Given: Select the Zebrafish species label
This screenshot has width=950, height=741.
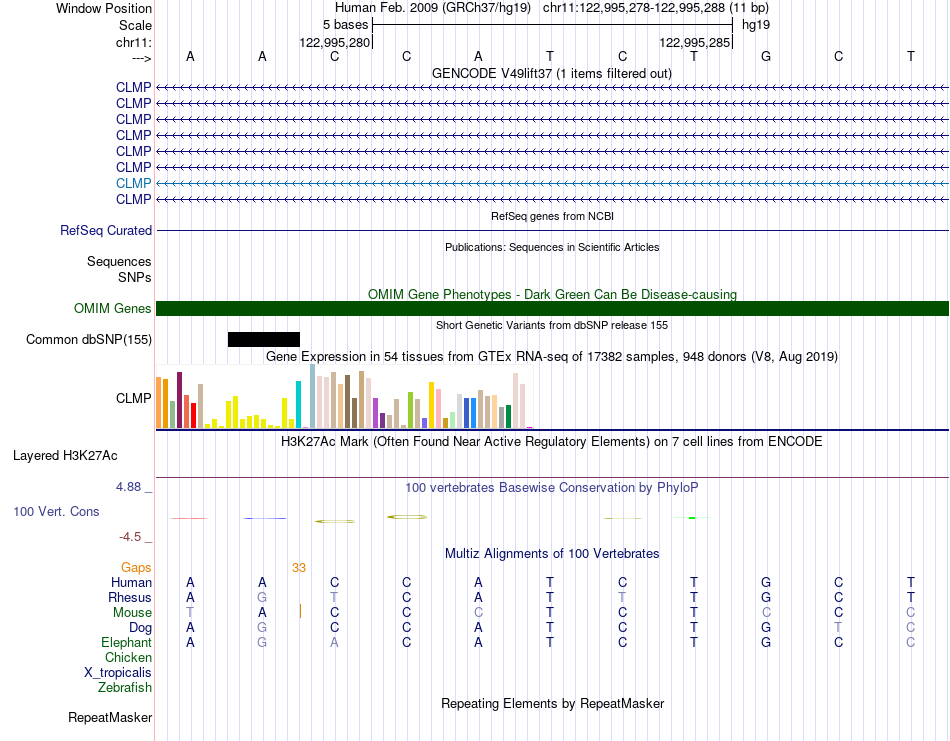Looking at the screenshot, I should pos(125,688).
